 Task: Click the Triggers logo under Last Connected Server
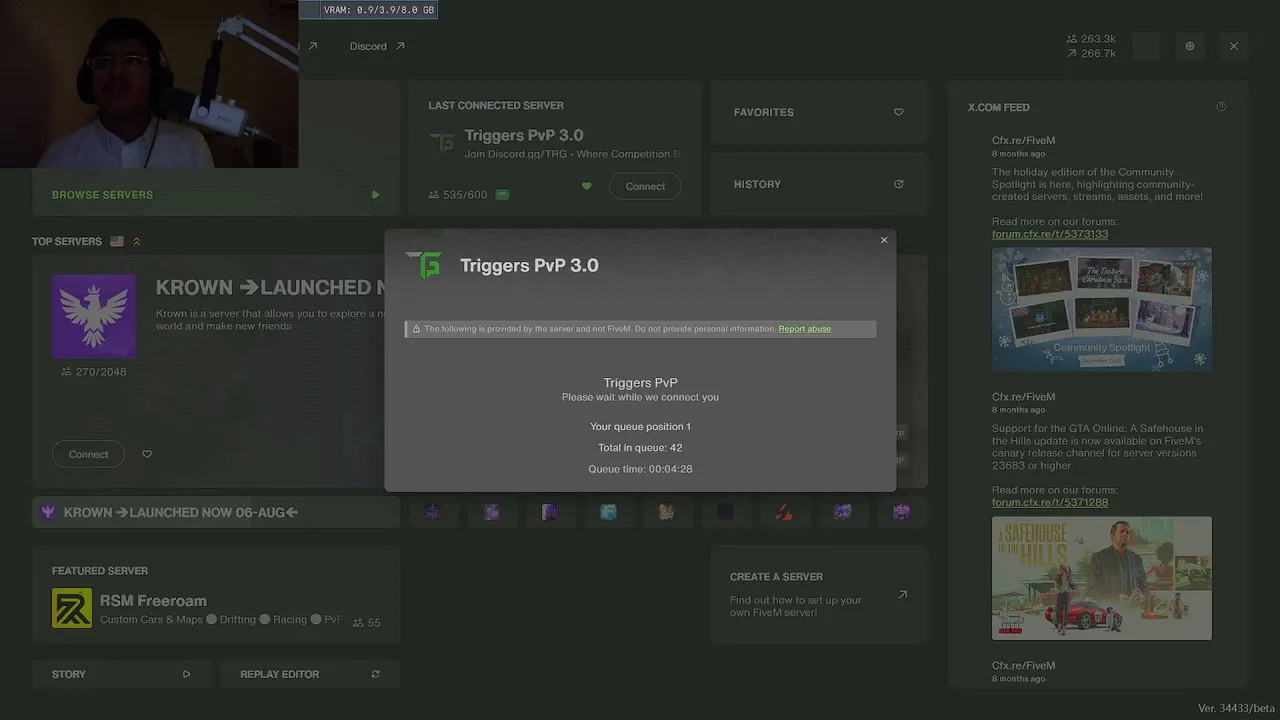pos(441,143)
